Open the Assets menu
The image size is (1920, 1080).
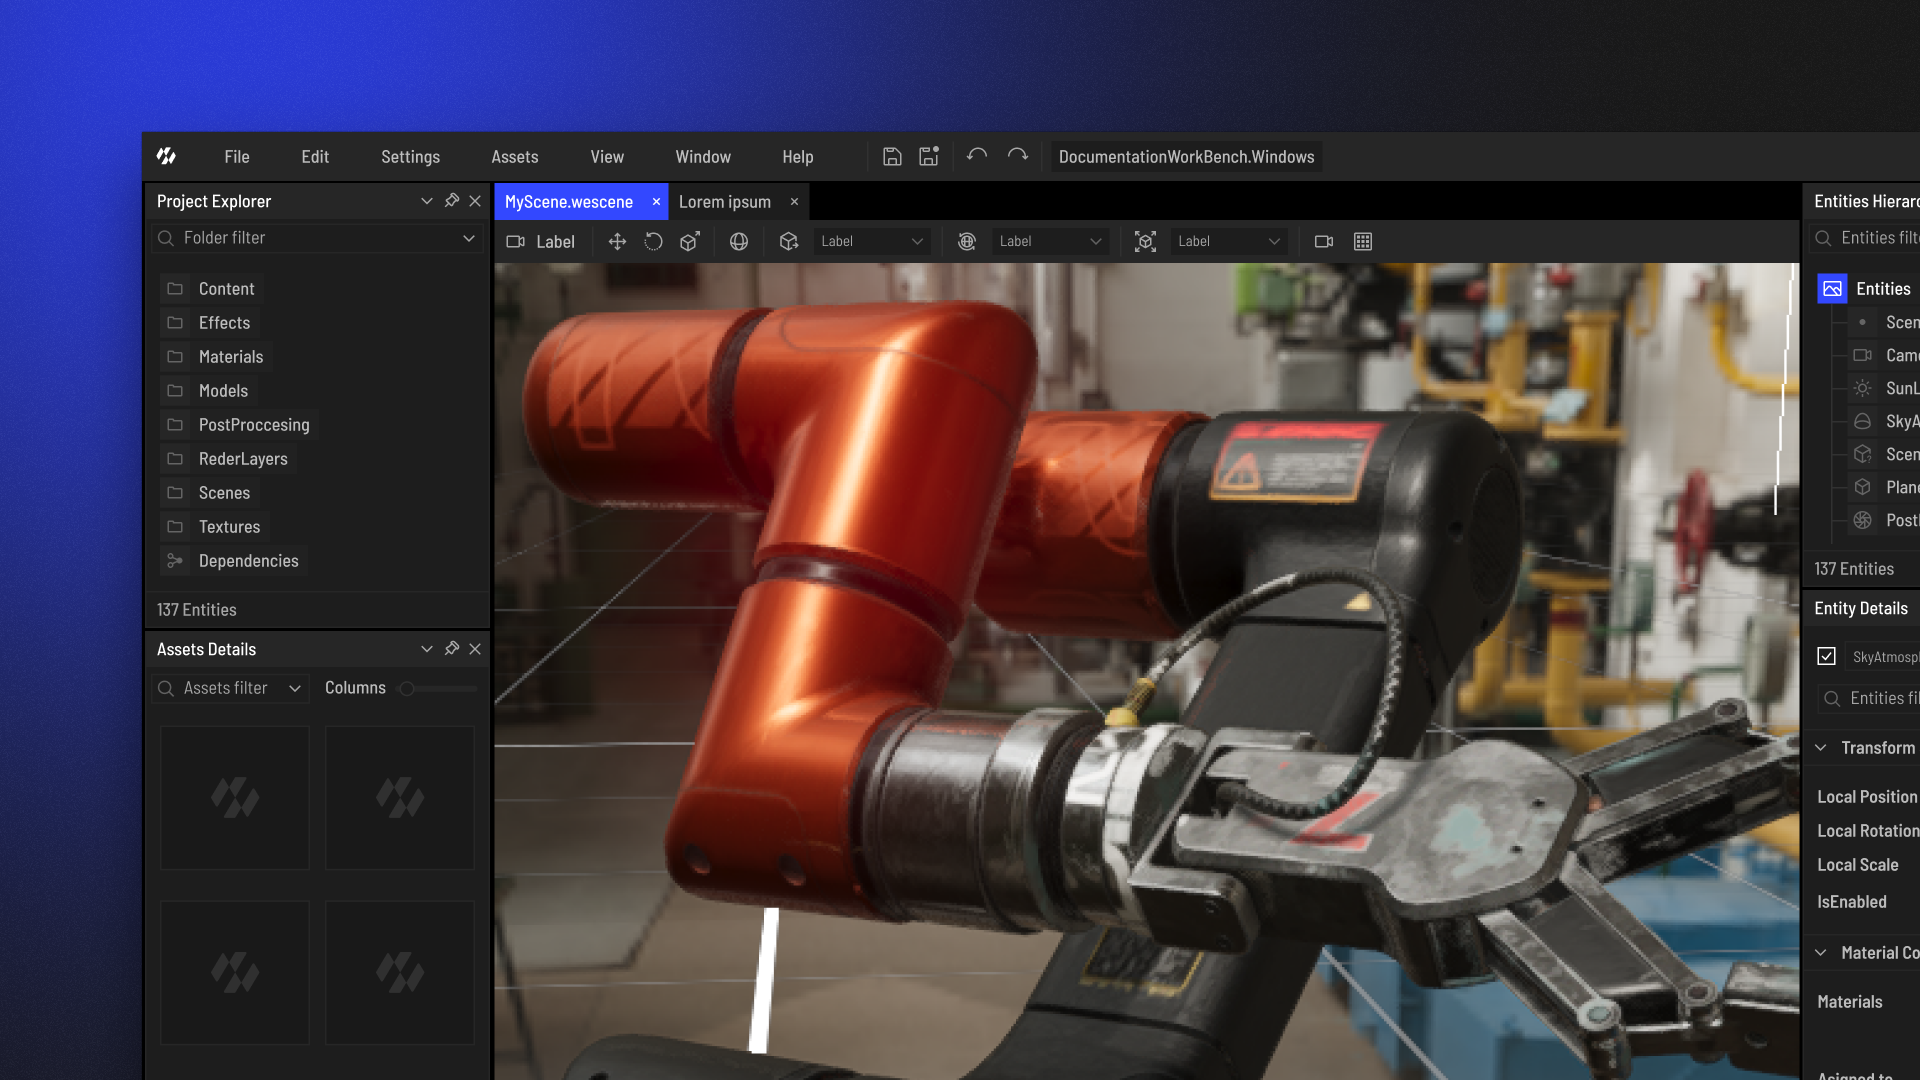[x=515, y=157]
